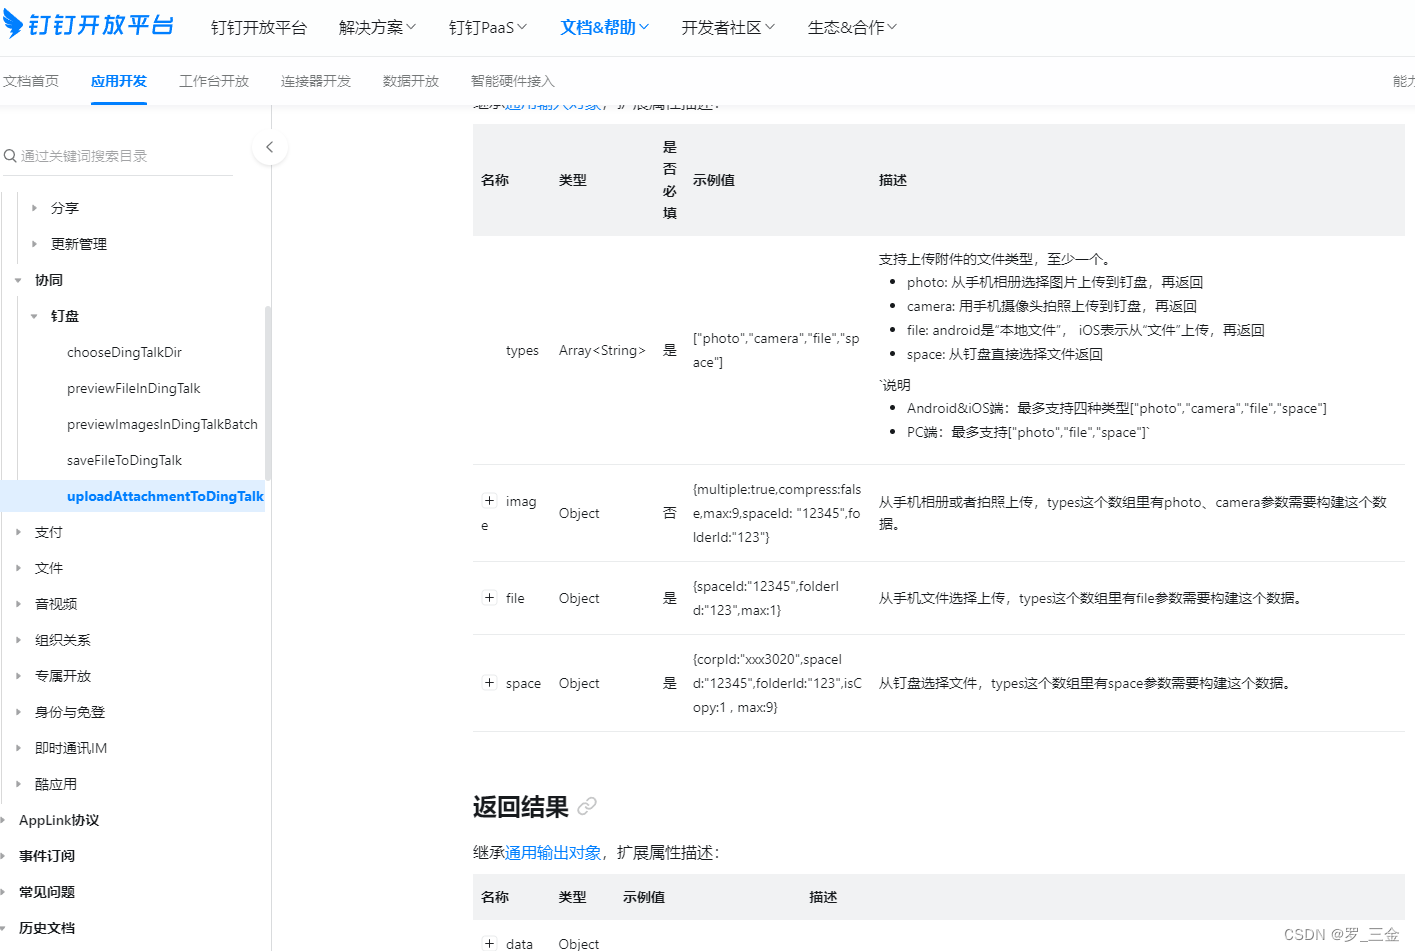Click 钉钉开放平台 in top navigation
Image resolution: width=1415 pixels, height=951 pixels.
click(258, 28)
